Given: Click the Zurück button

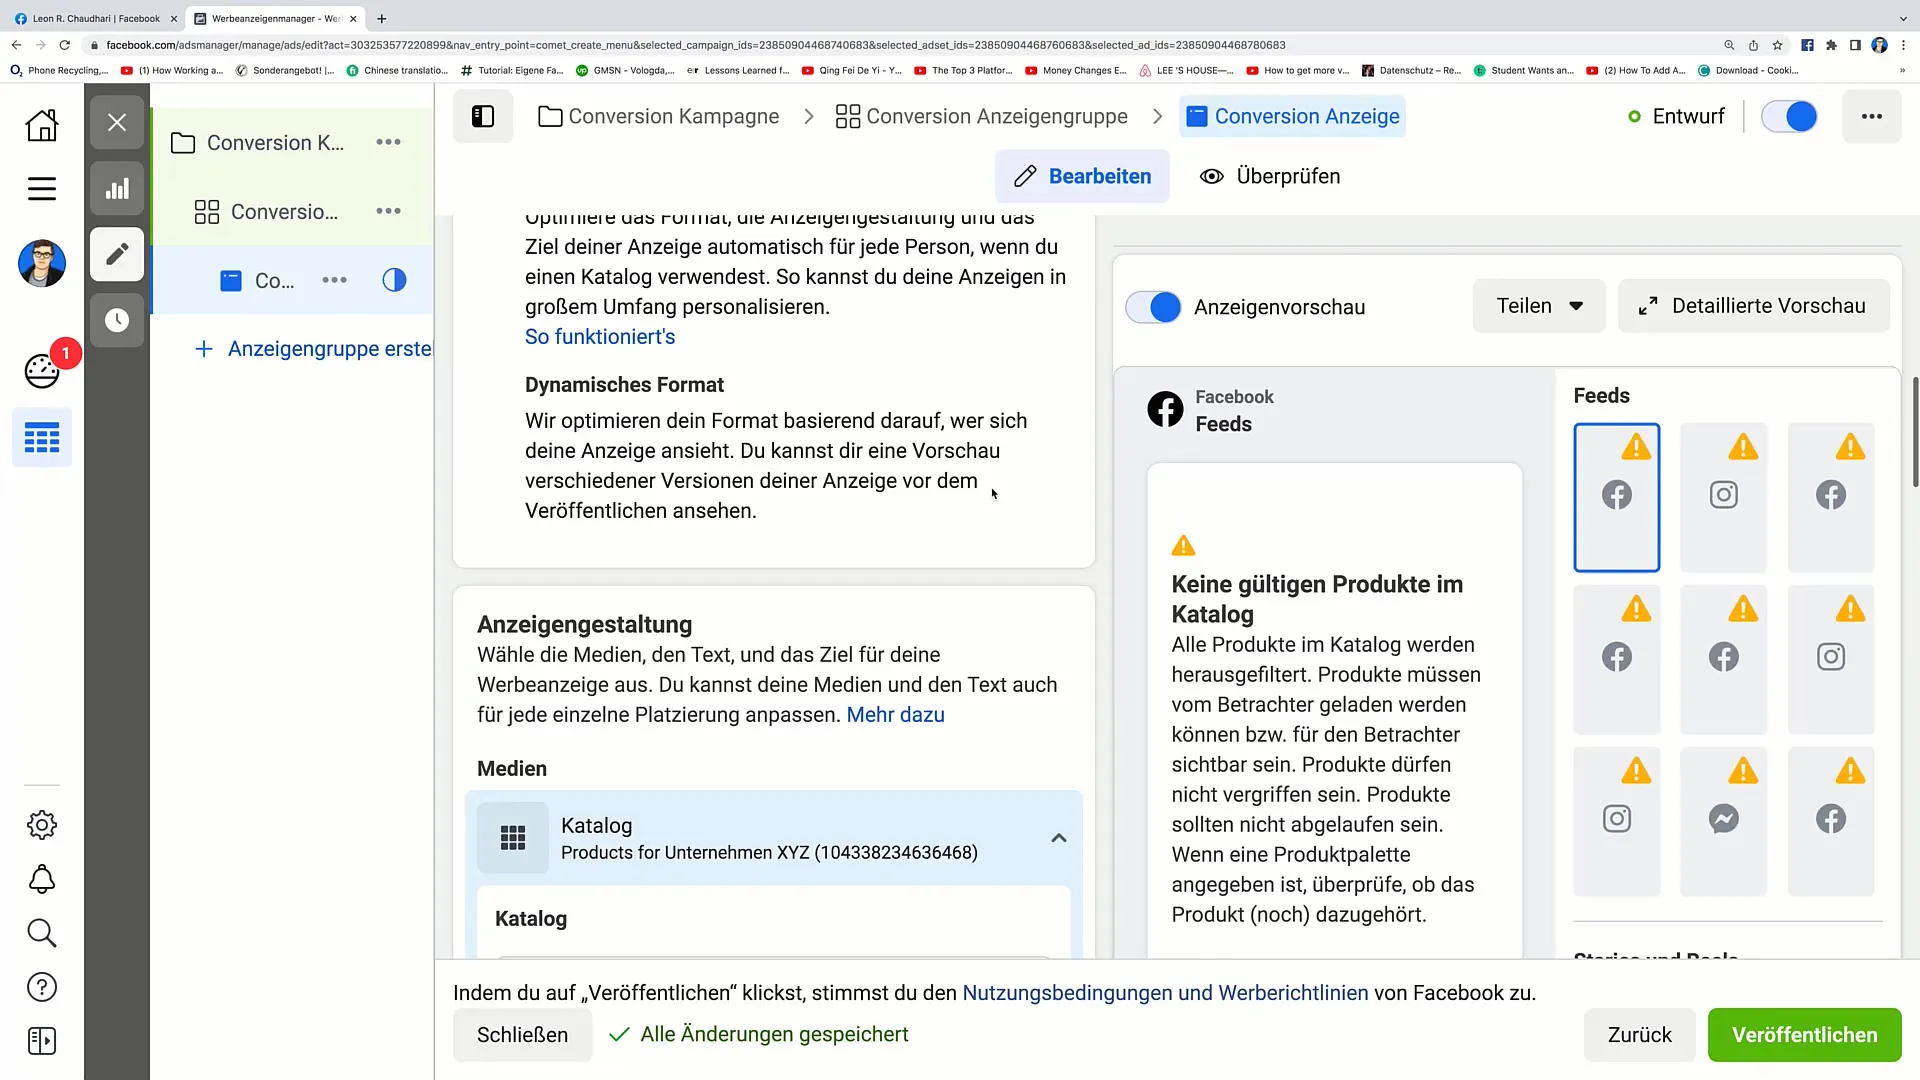Looking at the screenshot, I should point(1639,1035).
